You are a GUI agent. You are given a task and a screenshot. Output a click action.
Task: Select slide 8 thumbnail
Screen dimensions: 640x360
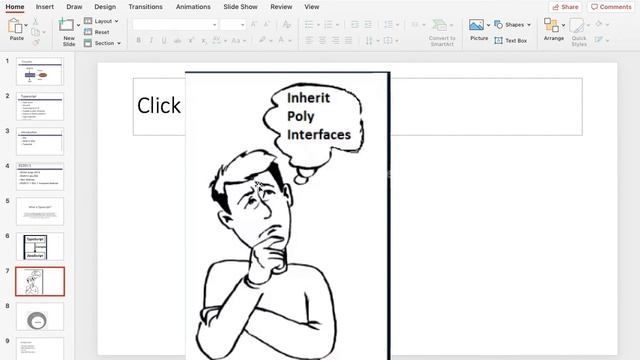coord(40,317)
